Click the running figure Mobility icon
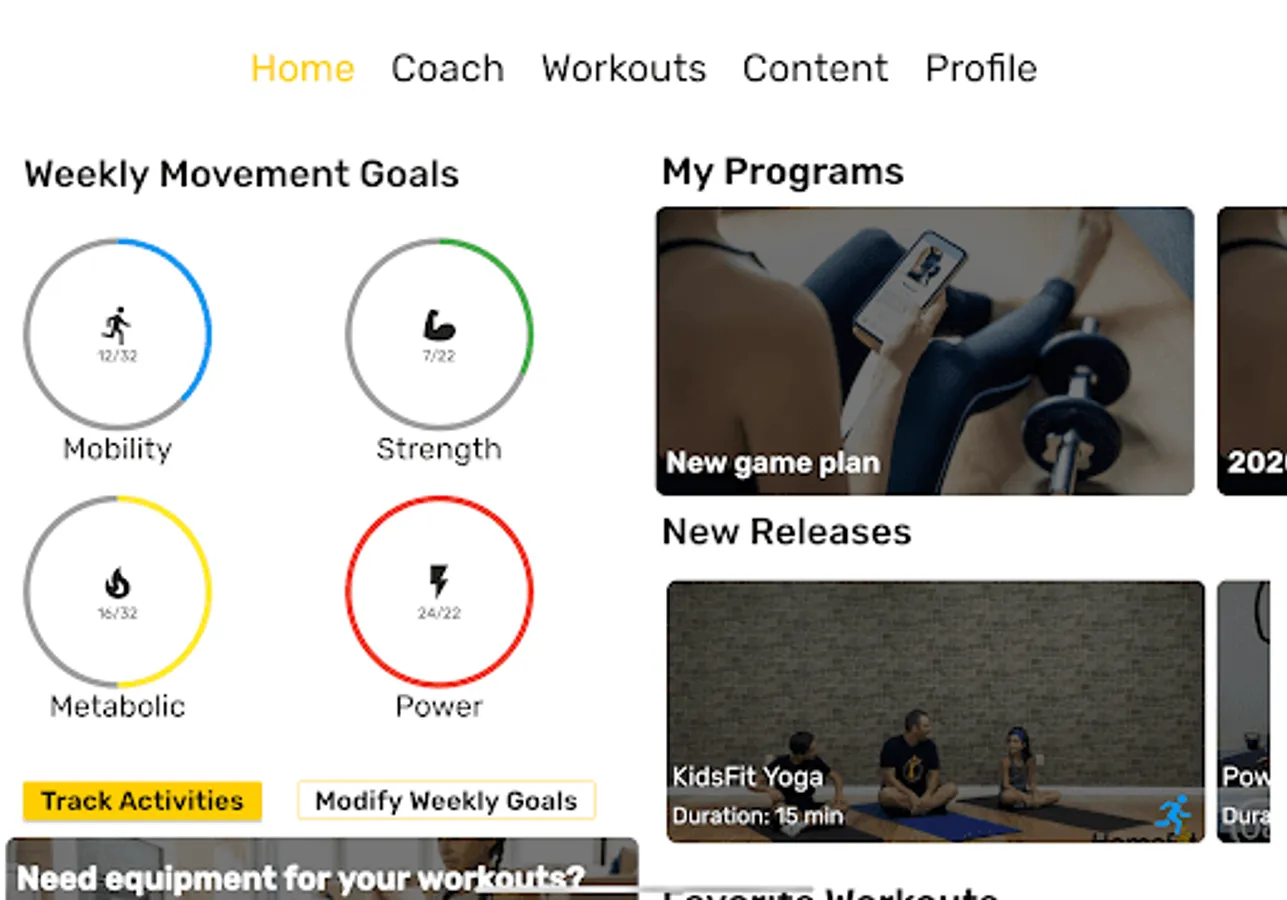This screenshot has width=1287, height=900. pos(117,325)
